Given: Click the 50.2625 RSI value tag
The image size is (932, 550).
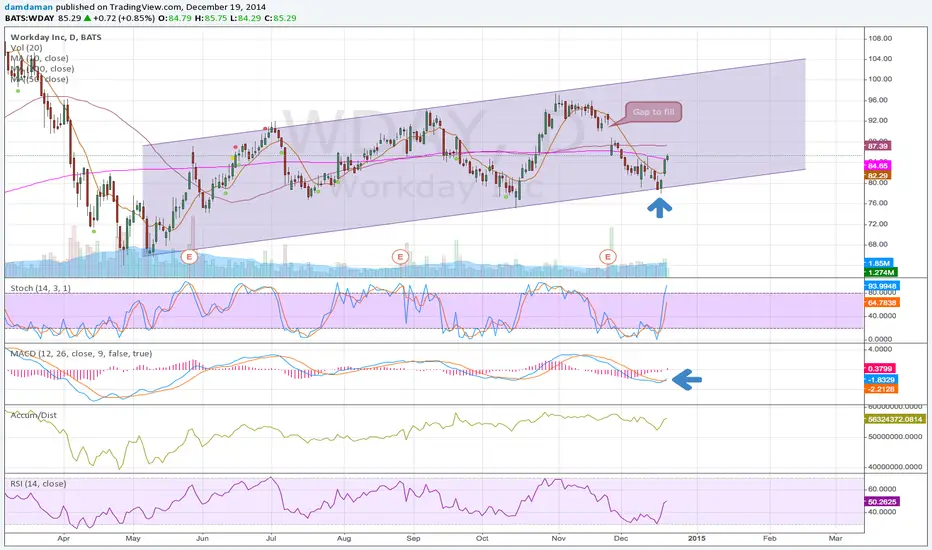Looking at the screenshot, I should click(882, 502).
